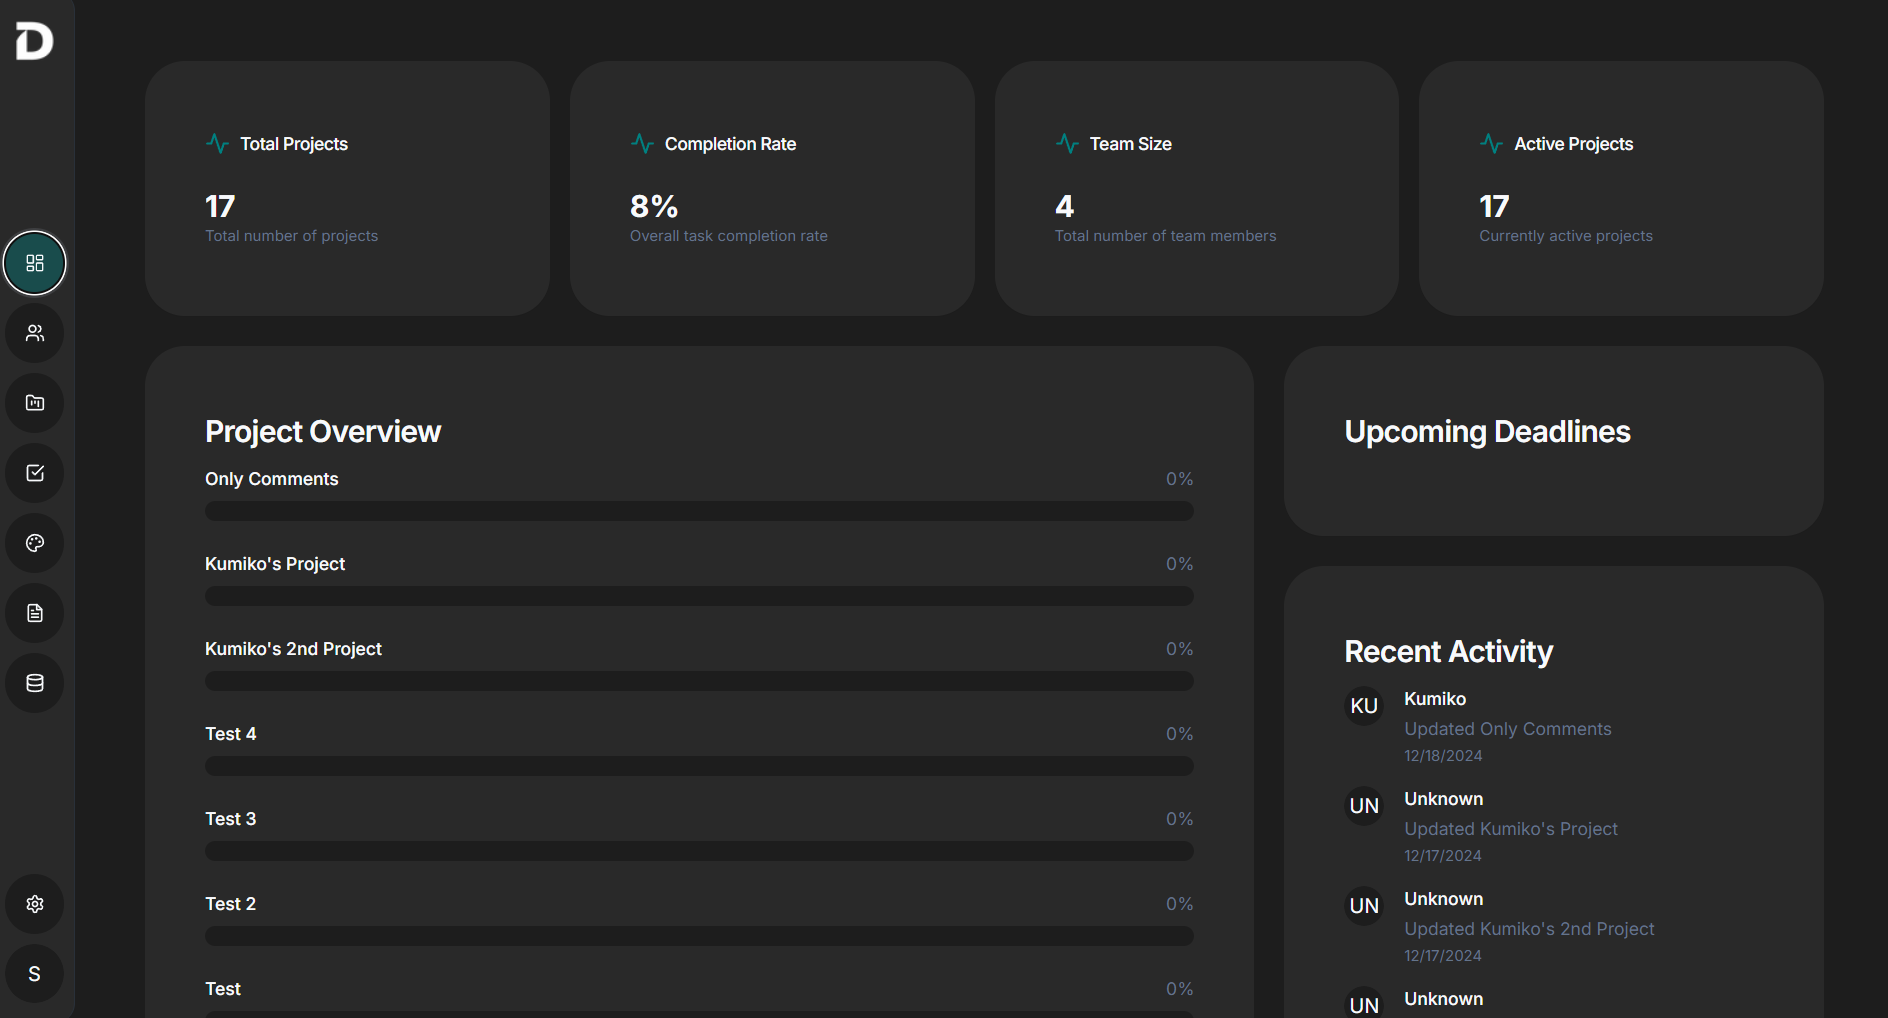Click the 0% value for Kumiko's Project
1888x1018 pixels.
pyautogui.click(x=1179, y=564)
